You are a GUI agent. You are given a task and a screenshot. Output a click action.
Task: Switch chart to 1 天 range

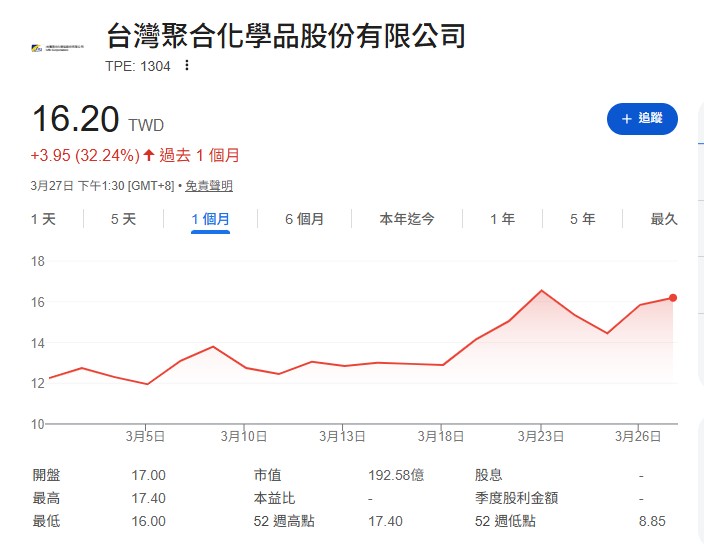(43, 219)
